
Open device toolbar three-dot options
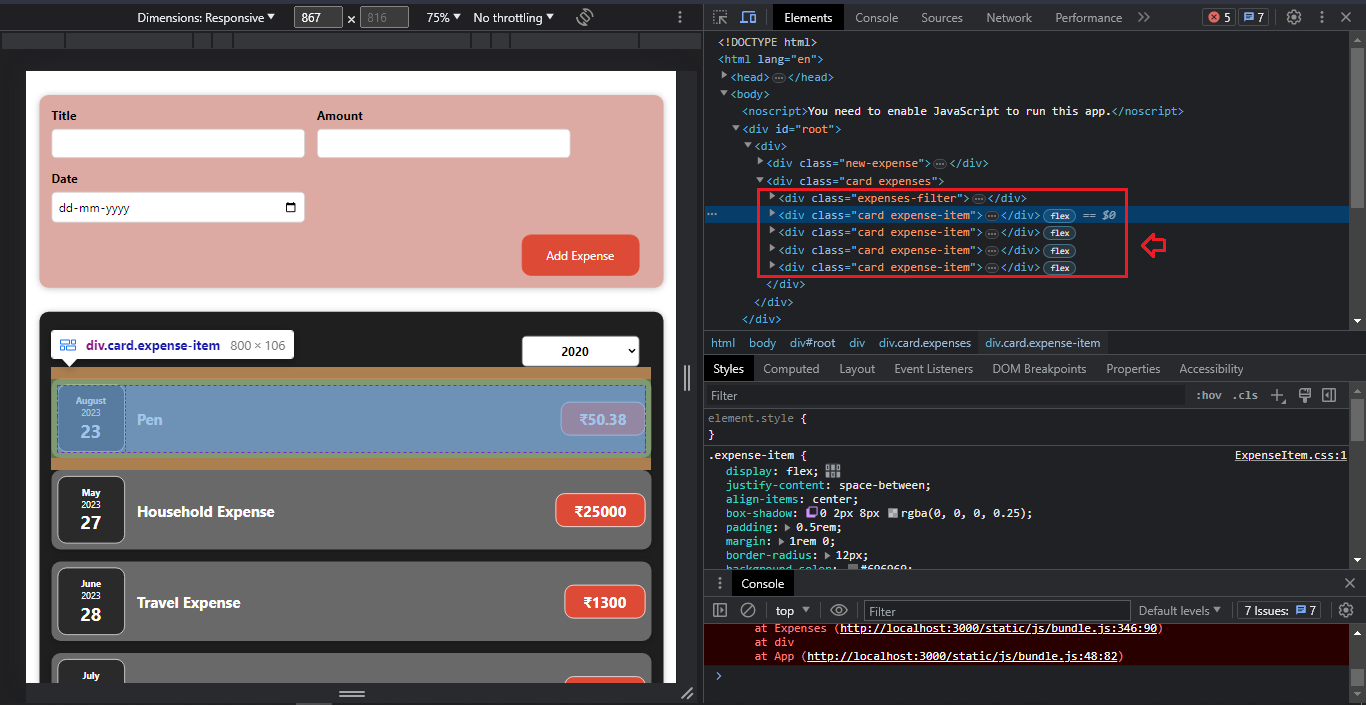[x=680, y=17]
